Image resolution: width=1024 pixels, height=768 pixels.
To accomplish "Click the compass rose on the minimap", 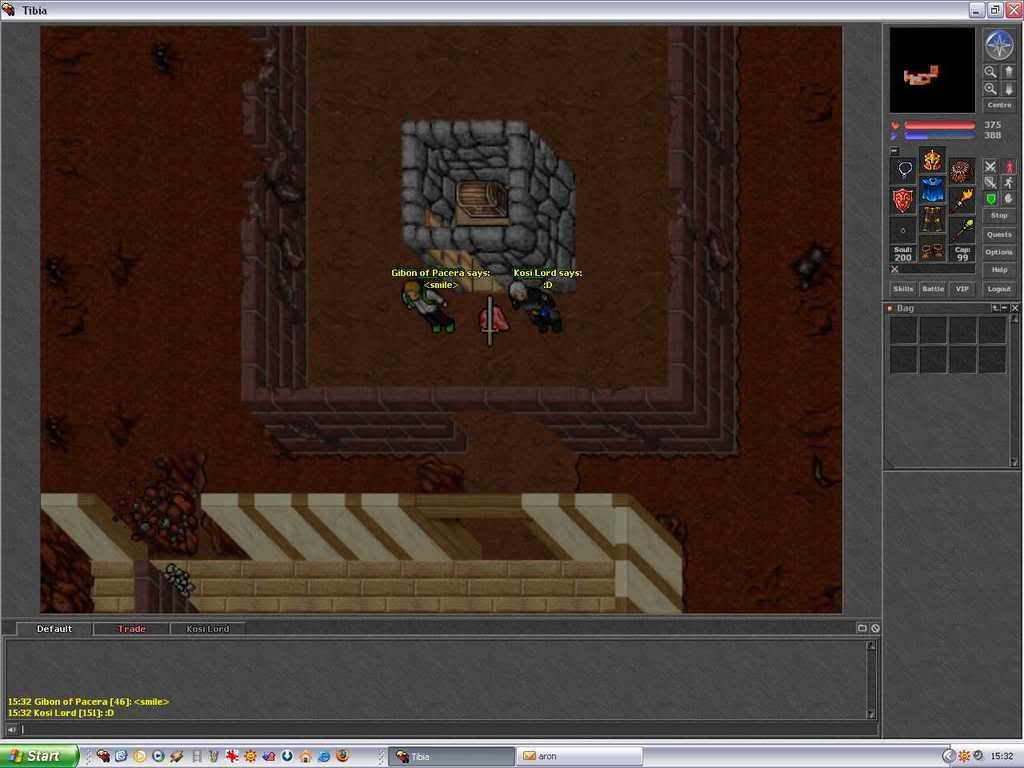I will [999, 45].
